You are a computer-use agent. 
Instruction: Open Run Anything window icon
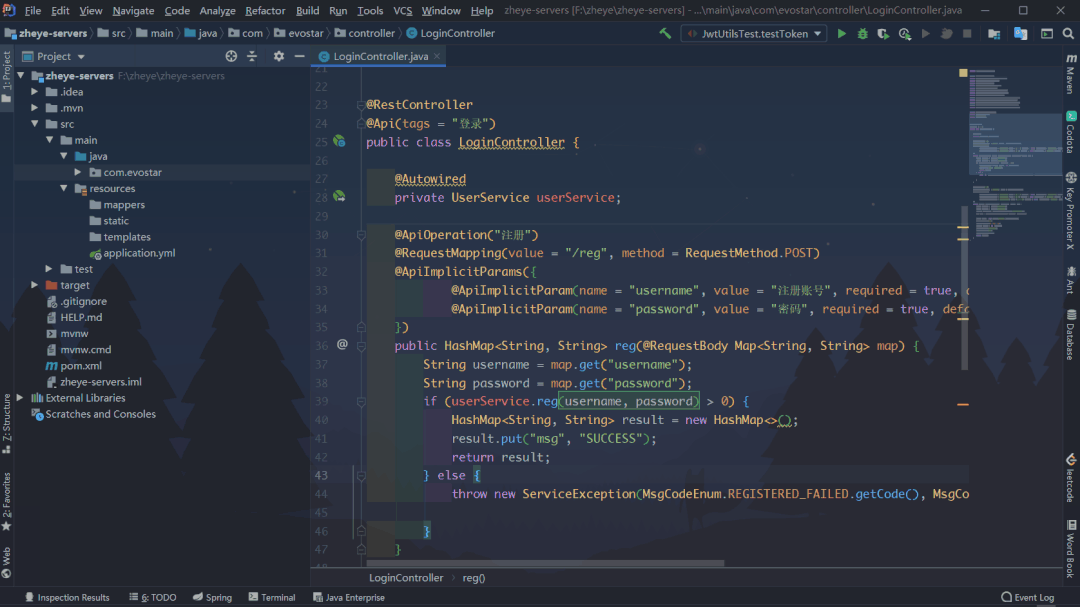coord(1046,33)
